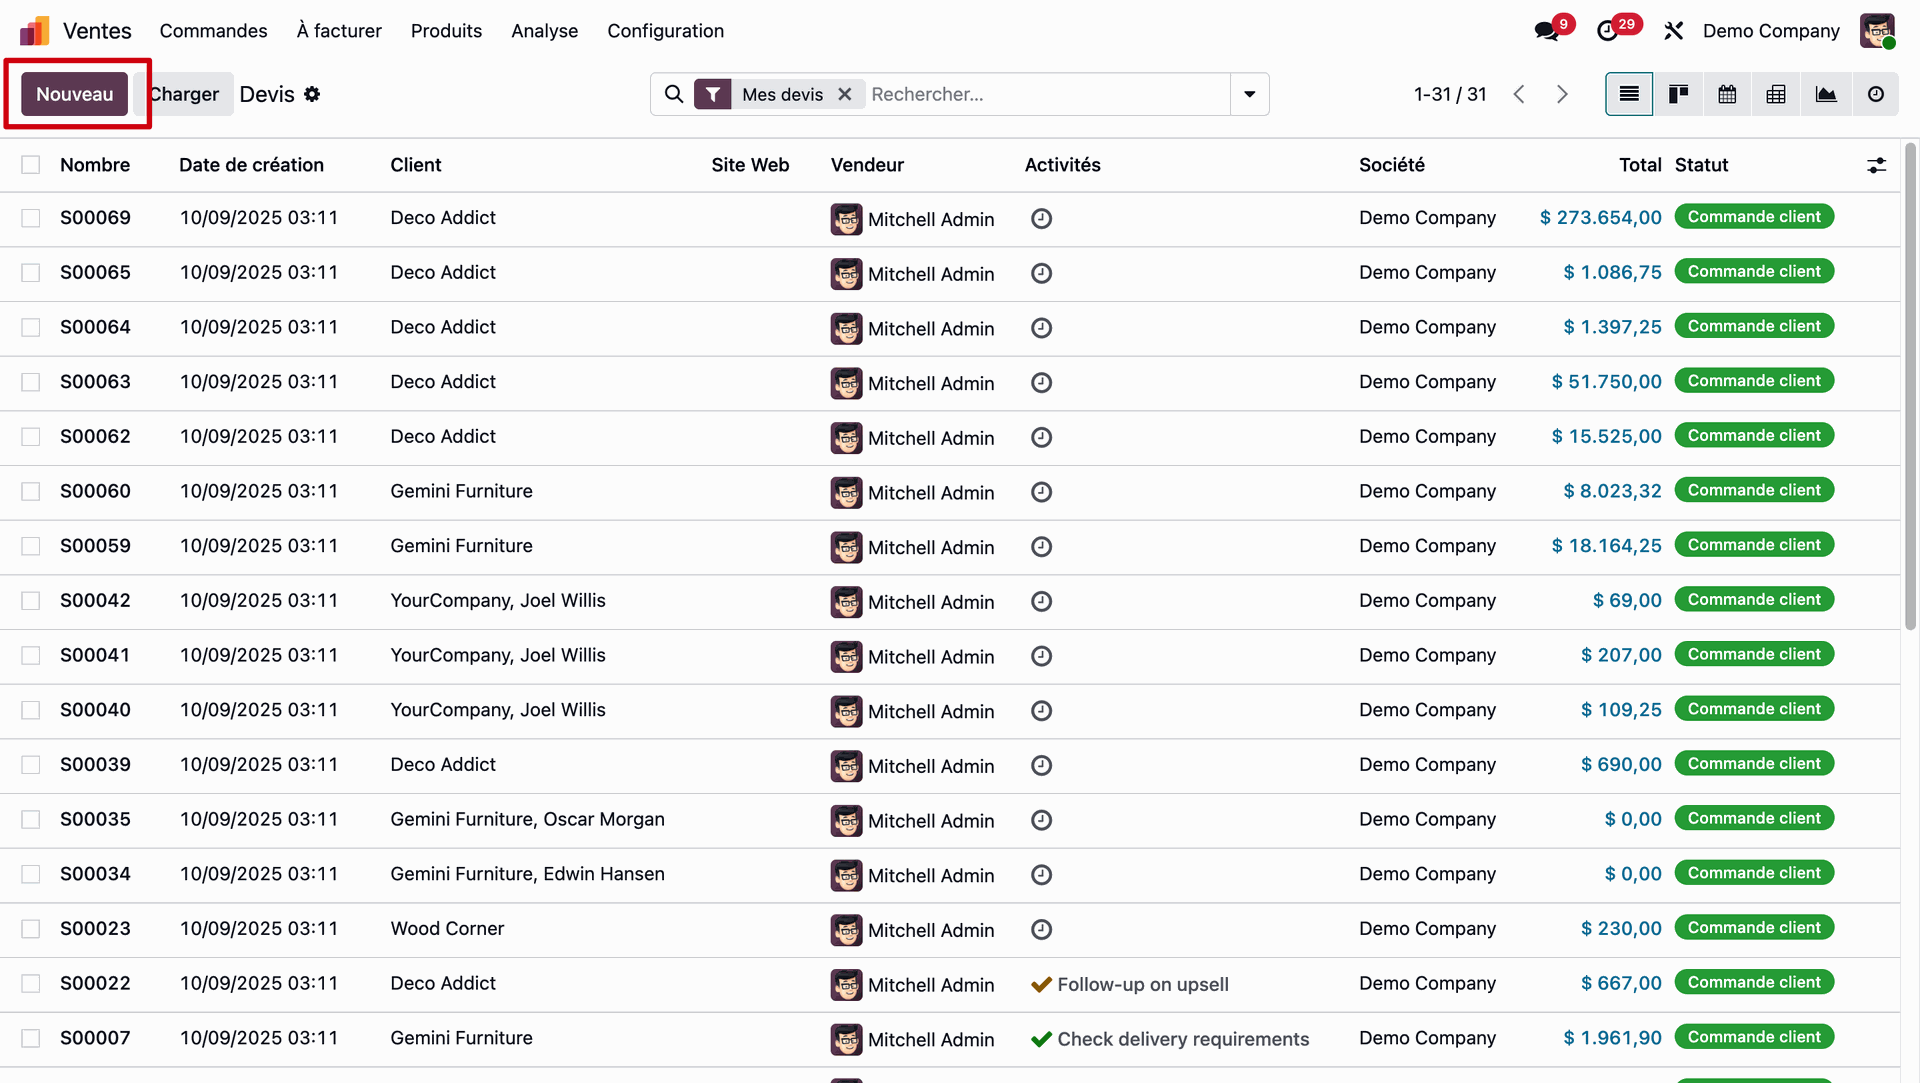1920x1083 pixels.
Task: Open activity clock view icon
Action: [x=1876, y=94]
